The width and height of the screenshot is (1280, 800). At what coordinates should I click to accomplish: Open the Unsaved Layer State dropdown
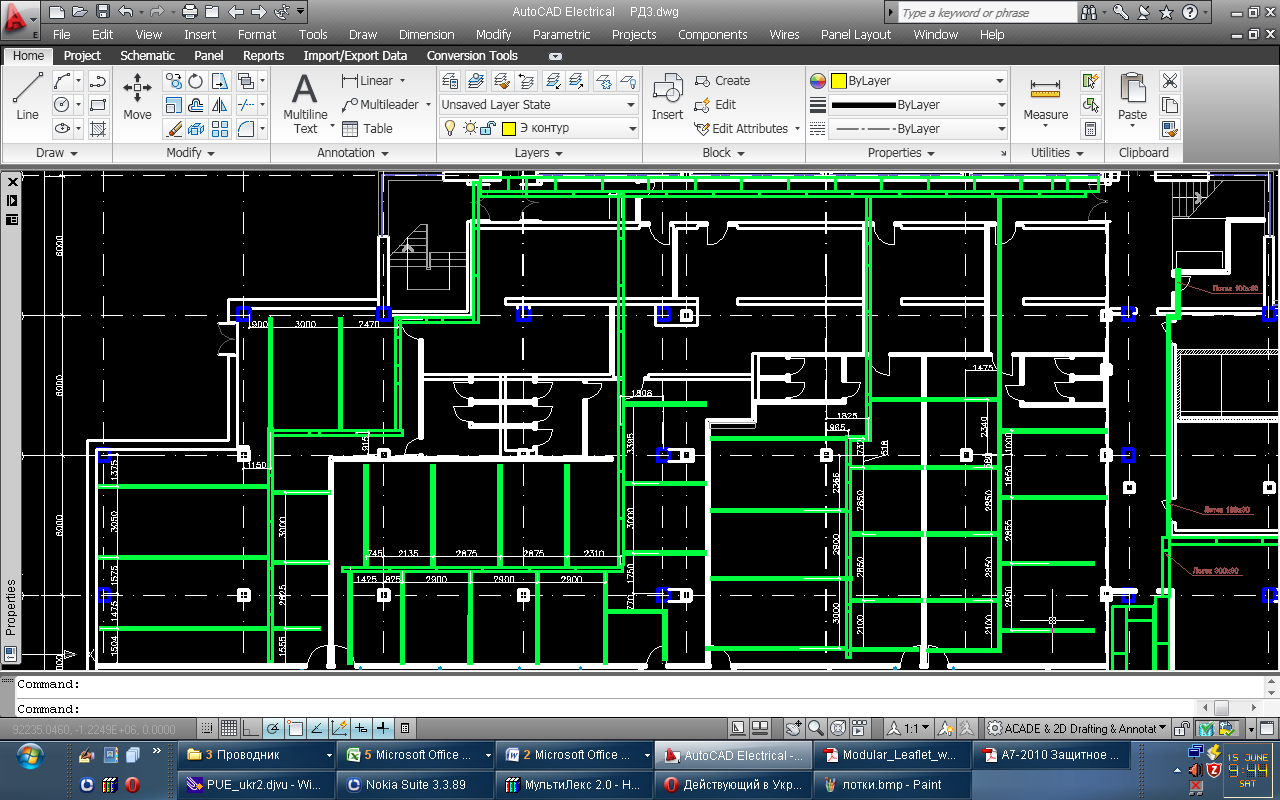coord(539,105)
